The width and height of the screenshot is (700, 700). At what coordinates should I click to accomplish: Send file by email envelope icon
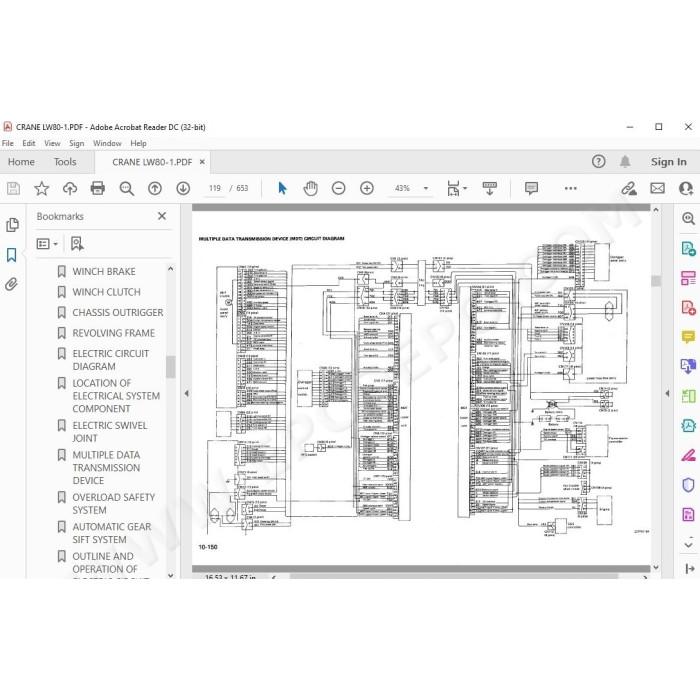pos(657,188)
